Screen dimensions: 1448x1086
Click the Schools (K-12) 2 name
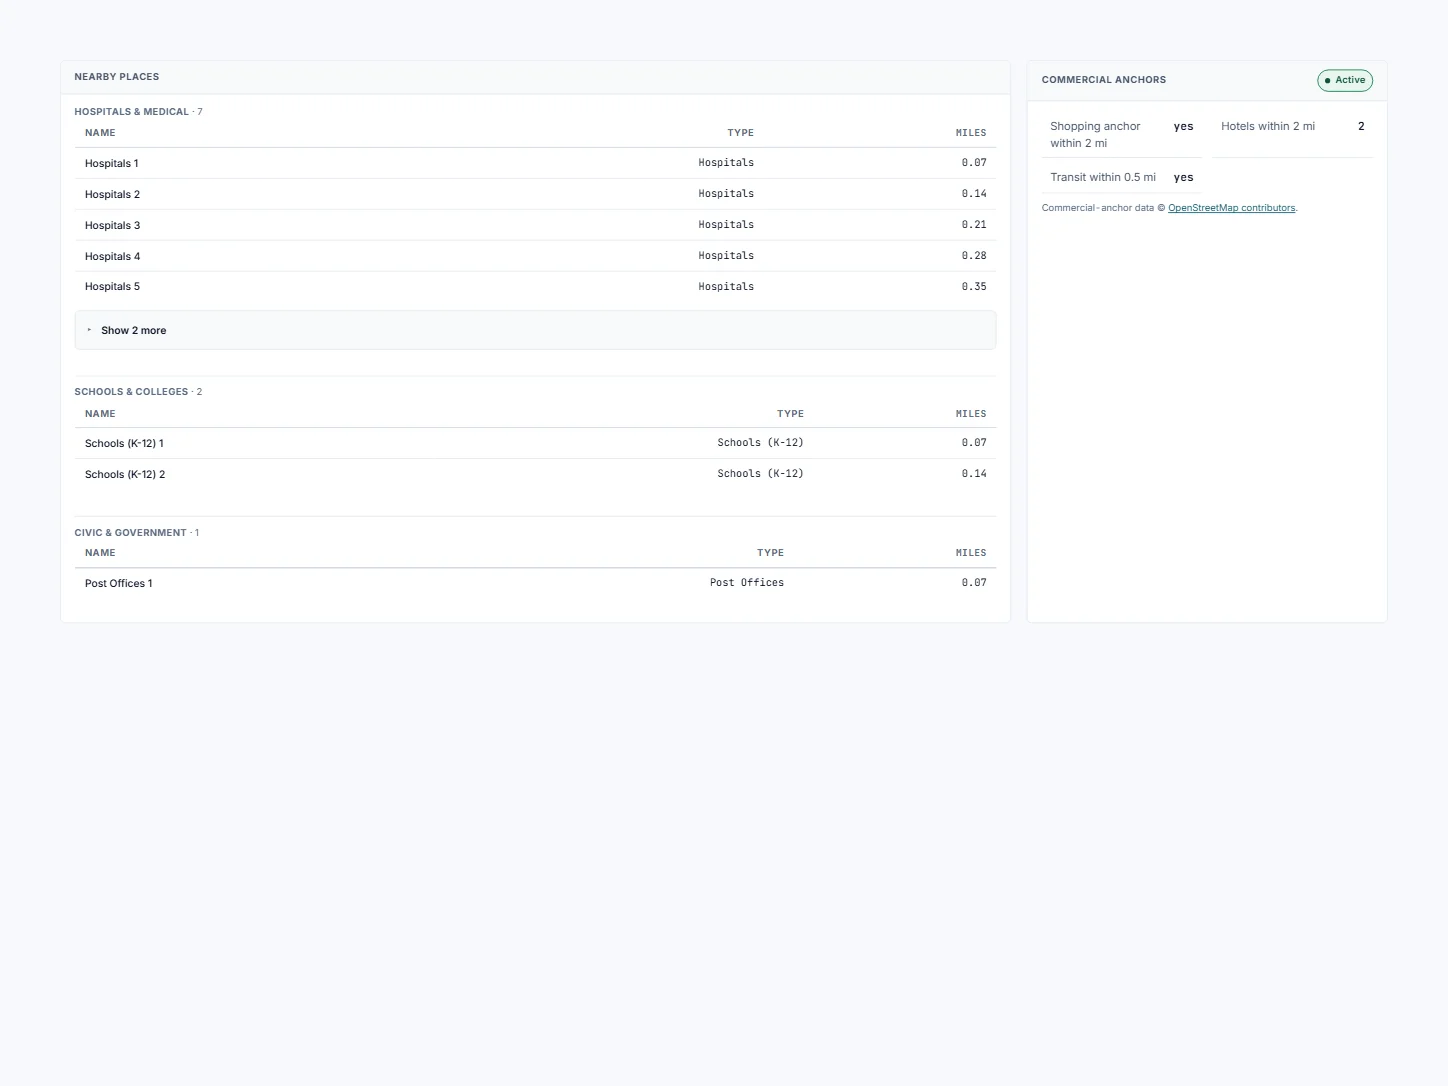pyautogui.click(x=125, y=474)
